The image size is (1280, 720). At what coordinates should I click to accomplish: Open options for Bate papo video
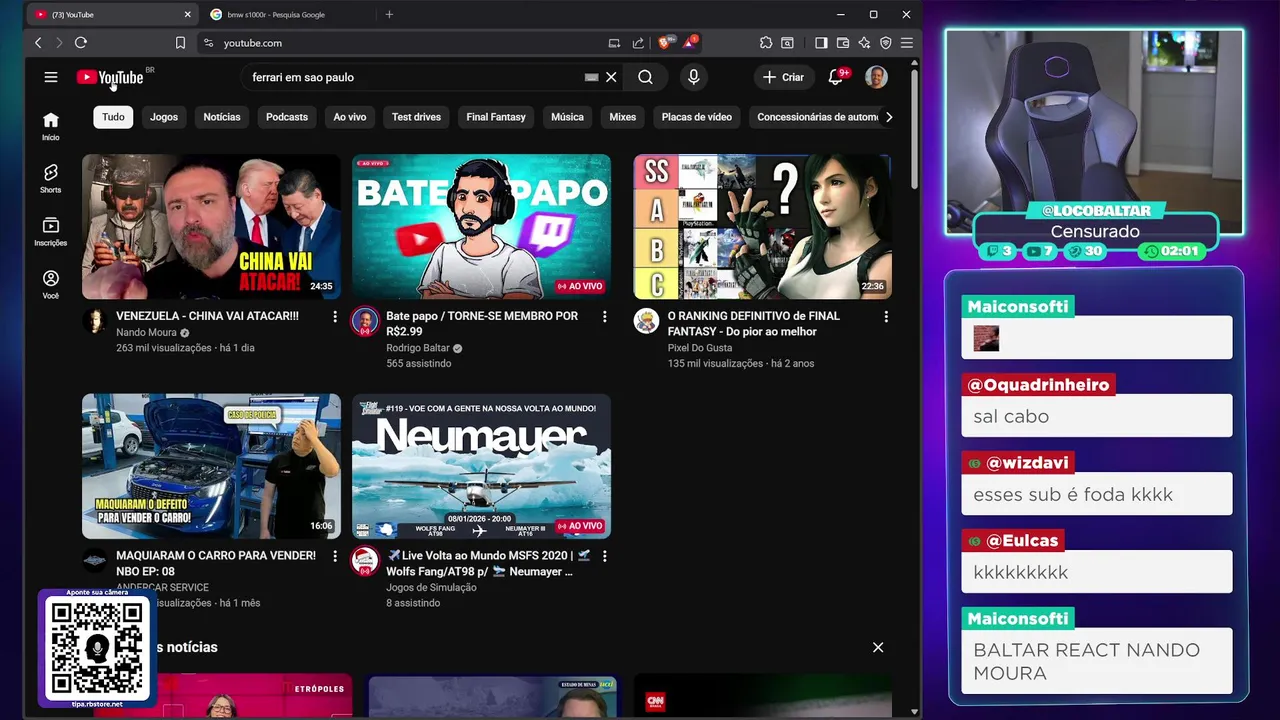[604, 316]
